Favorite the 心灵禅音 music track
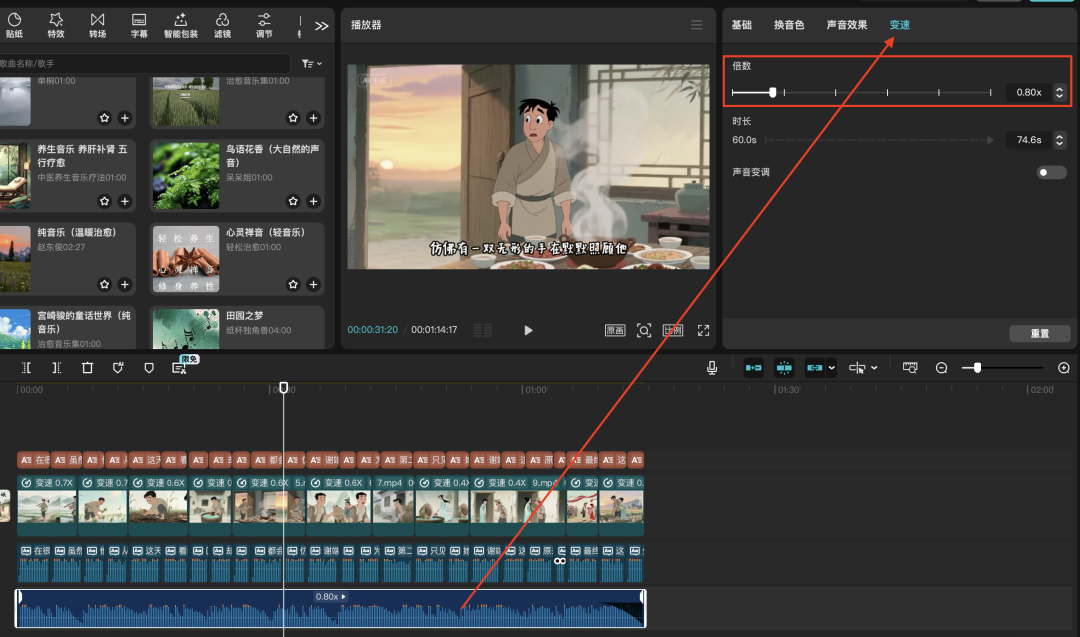 coord(293,285)
